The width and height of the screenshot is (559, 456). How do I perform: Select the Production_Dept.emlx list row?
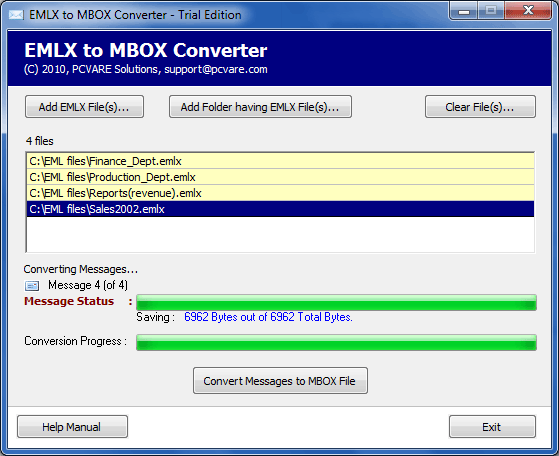pos(280,177)
